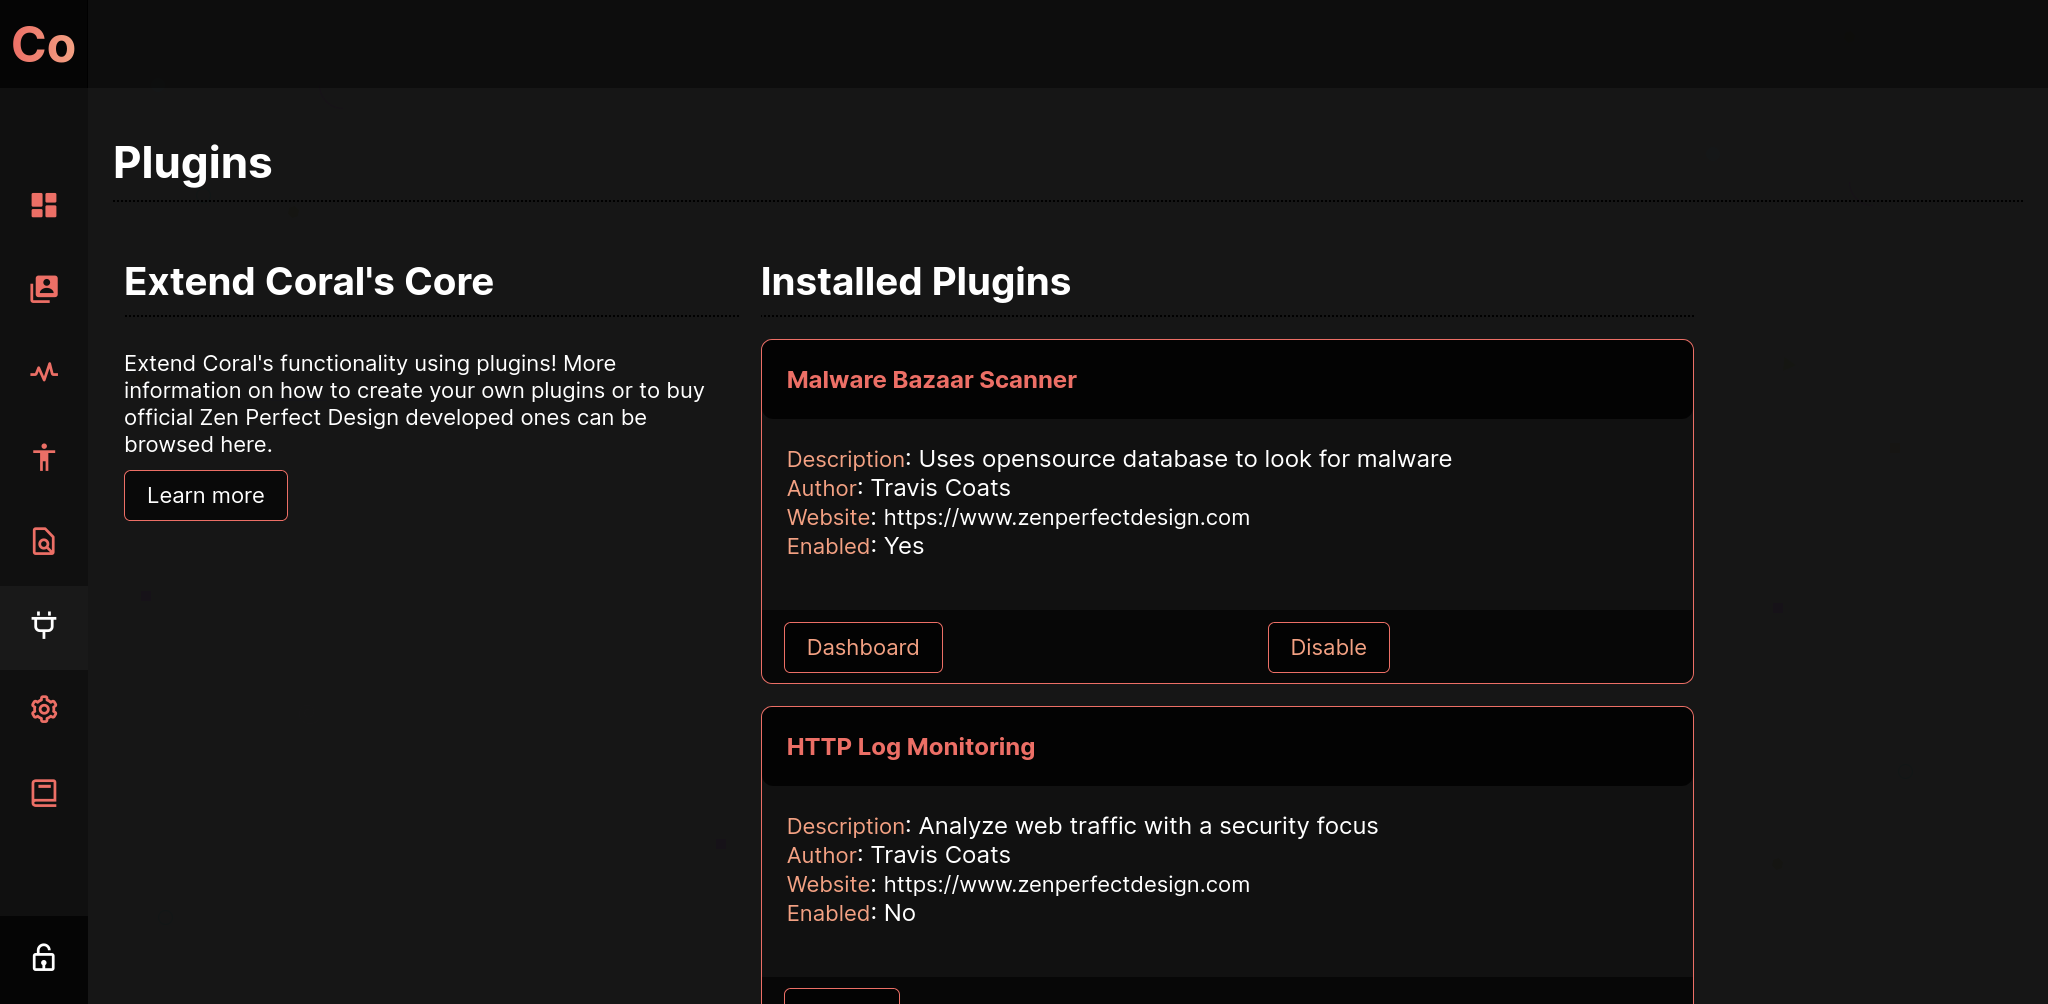Select the contacts icon in the sidebar

tap(44, 289)
